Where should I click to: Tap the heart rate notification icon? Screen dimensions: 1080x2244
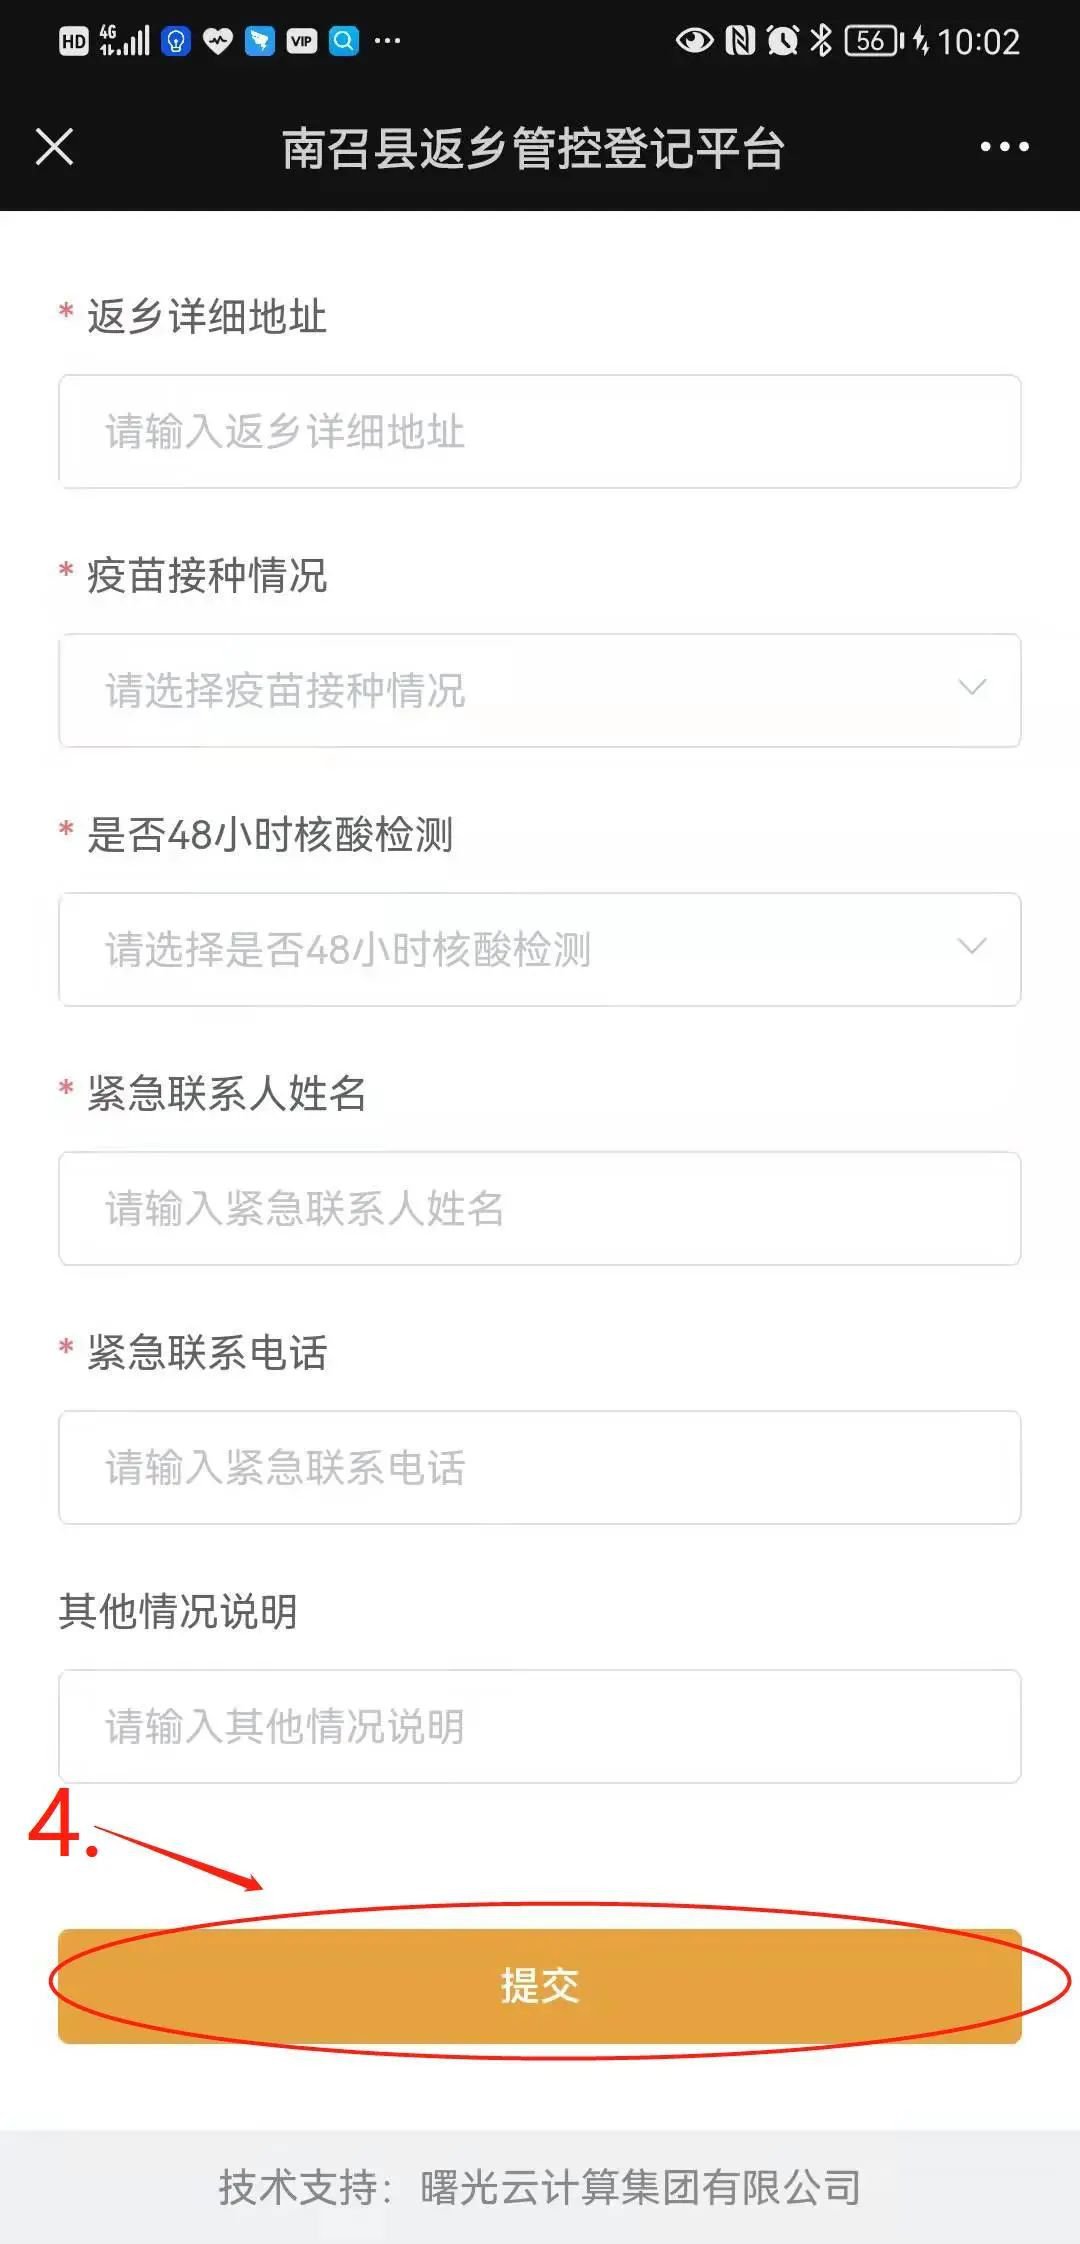(217, 41)
